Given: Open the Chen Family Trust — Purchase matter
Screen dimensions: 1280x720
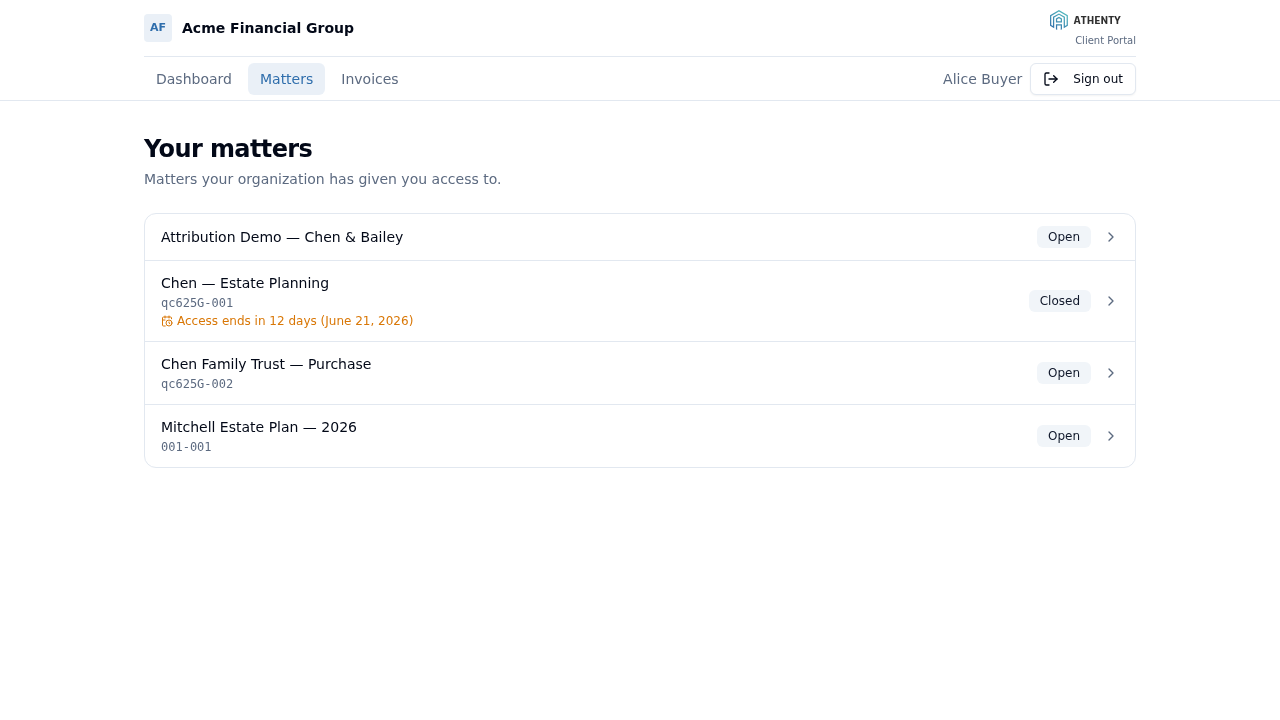Looking at the screenshot, I should pyautogui.click(x=640, y=373).
